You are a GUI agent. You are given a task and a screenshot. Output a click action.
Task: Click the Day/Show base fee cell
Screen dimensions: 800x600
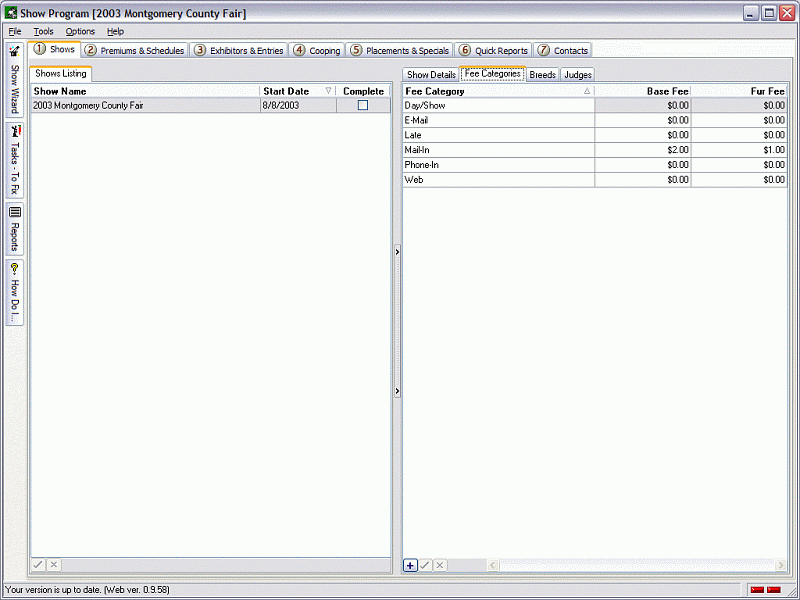[643, 106]
